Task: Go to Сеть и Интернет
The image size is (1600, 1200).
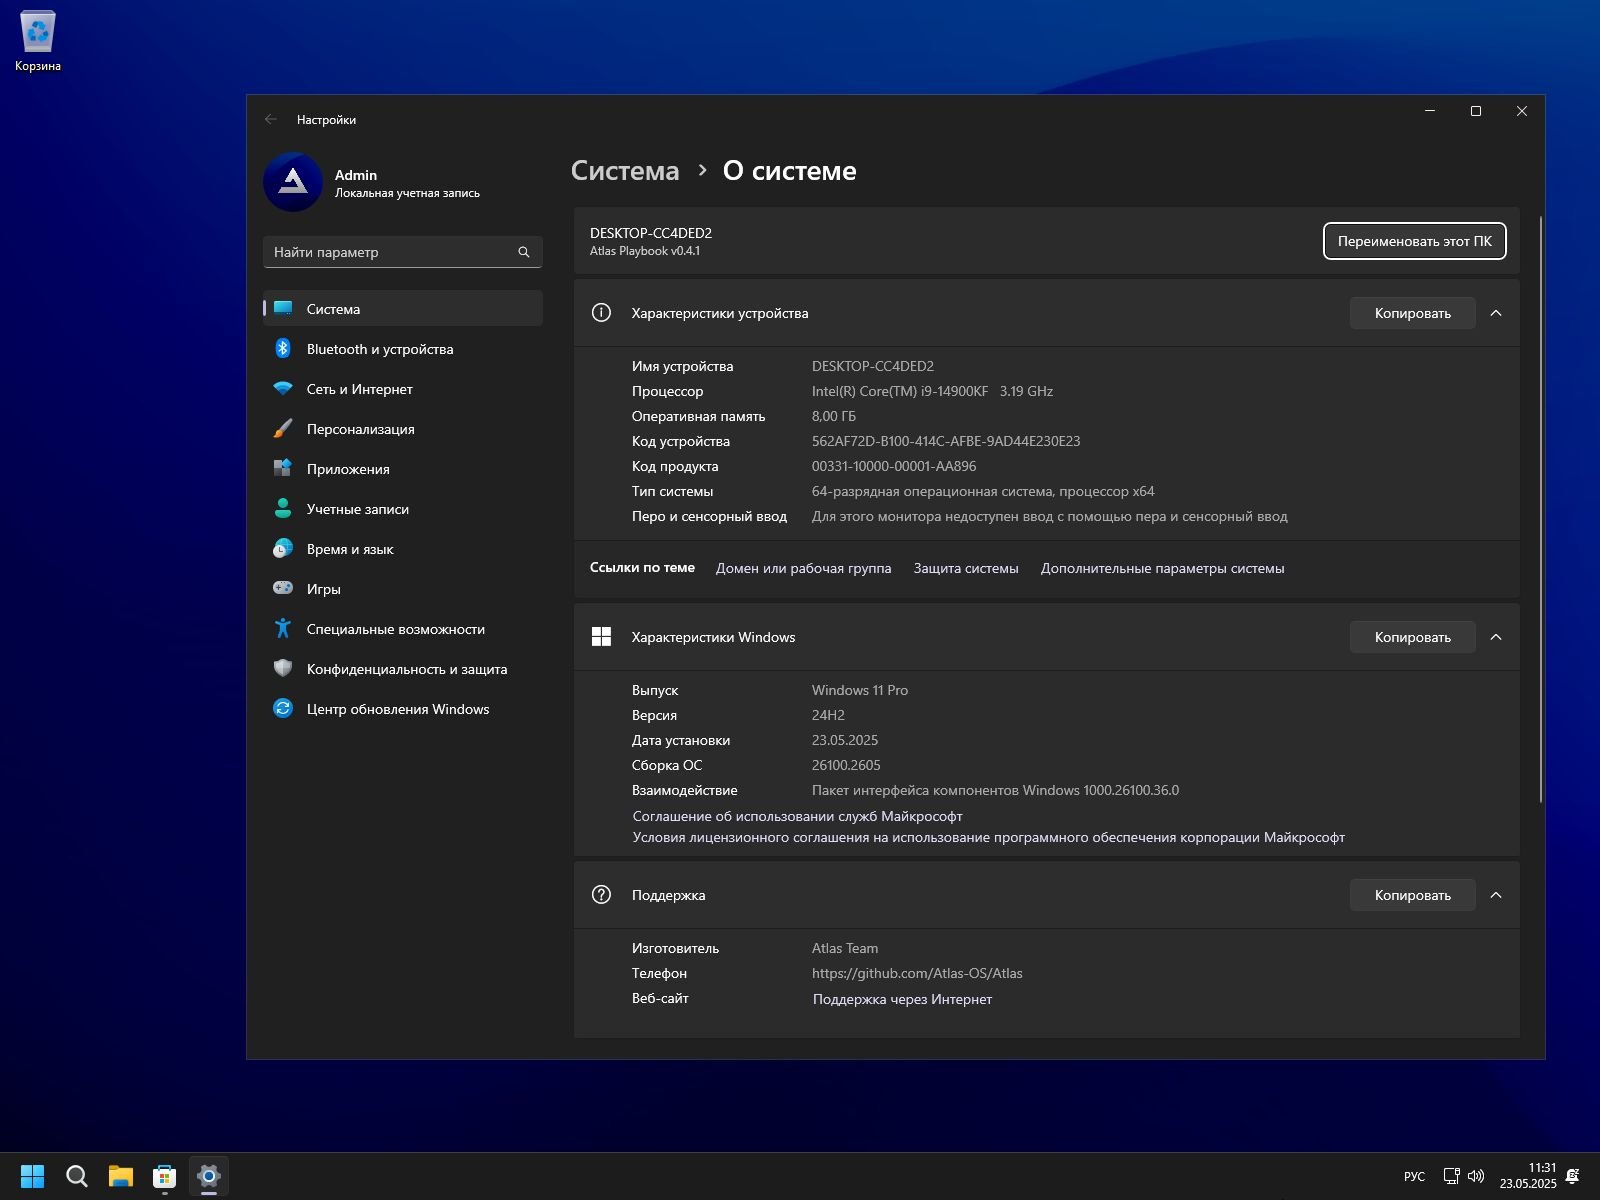Action: [402, 388]
